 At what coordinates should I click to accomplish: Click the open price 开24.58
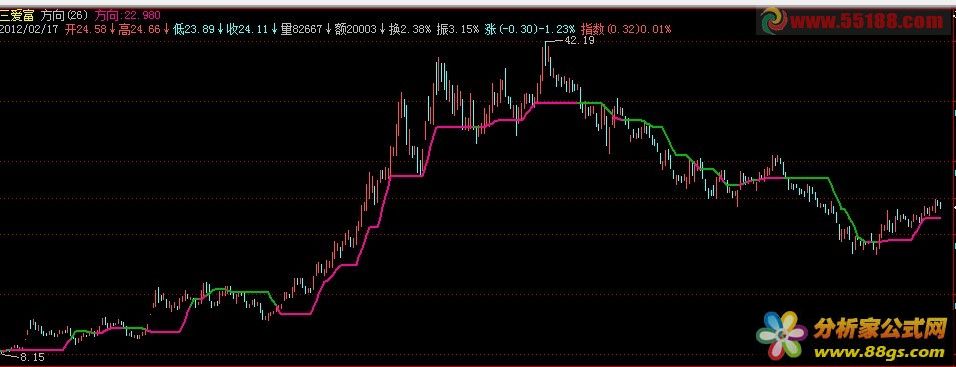click(85, 29)
